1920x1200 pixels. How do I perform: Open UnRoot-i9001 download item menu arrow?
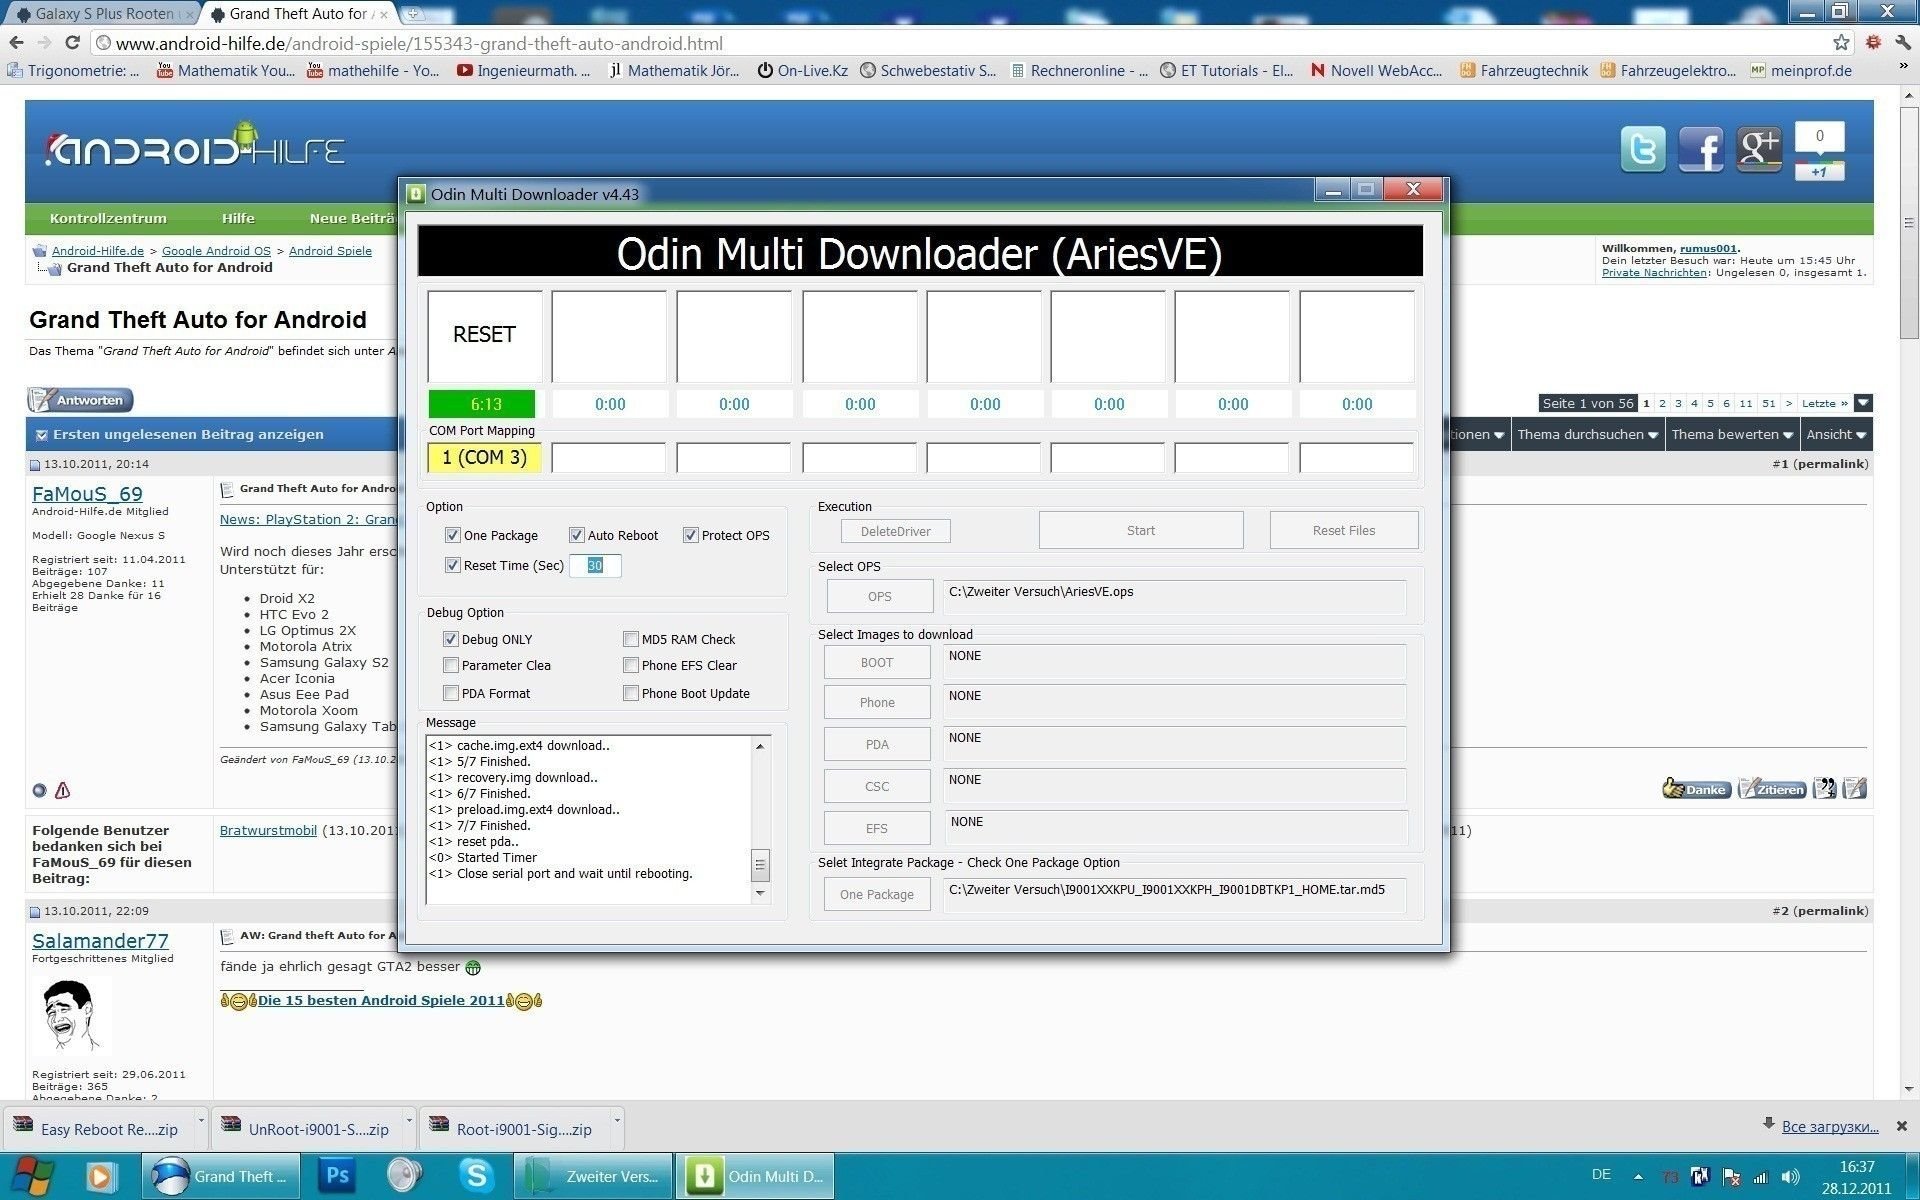[x=409, y=1121]
